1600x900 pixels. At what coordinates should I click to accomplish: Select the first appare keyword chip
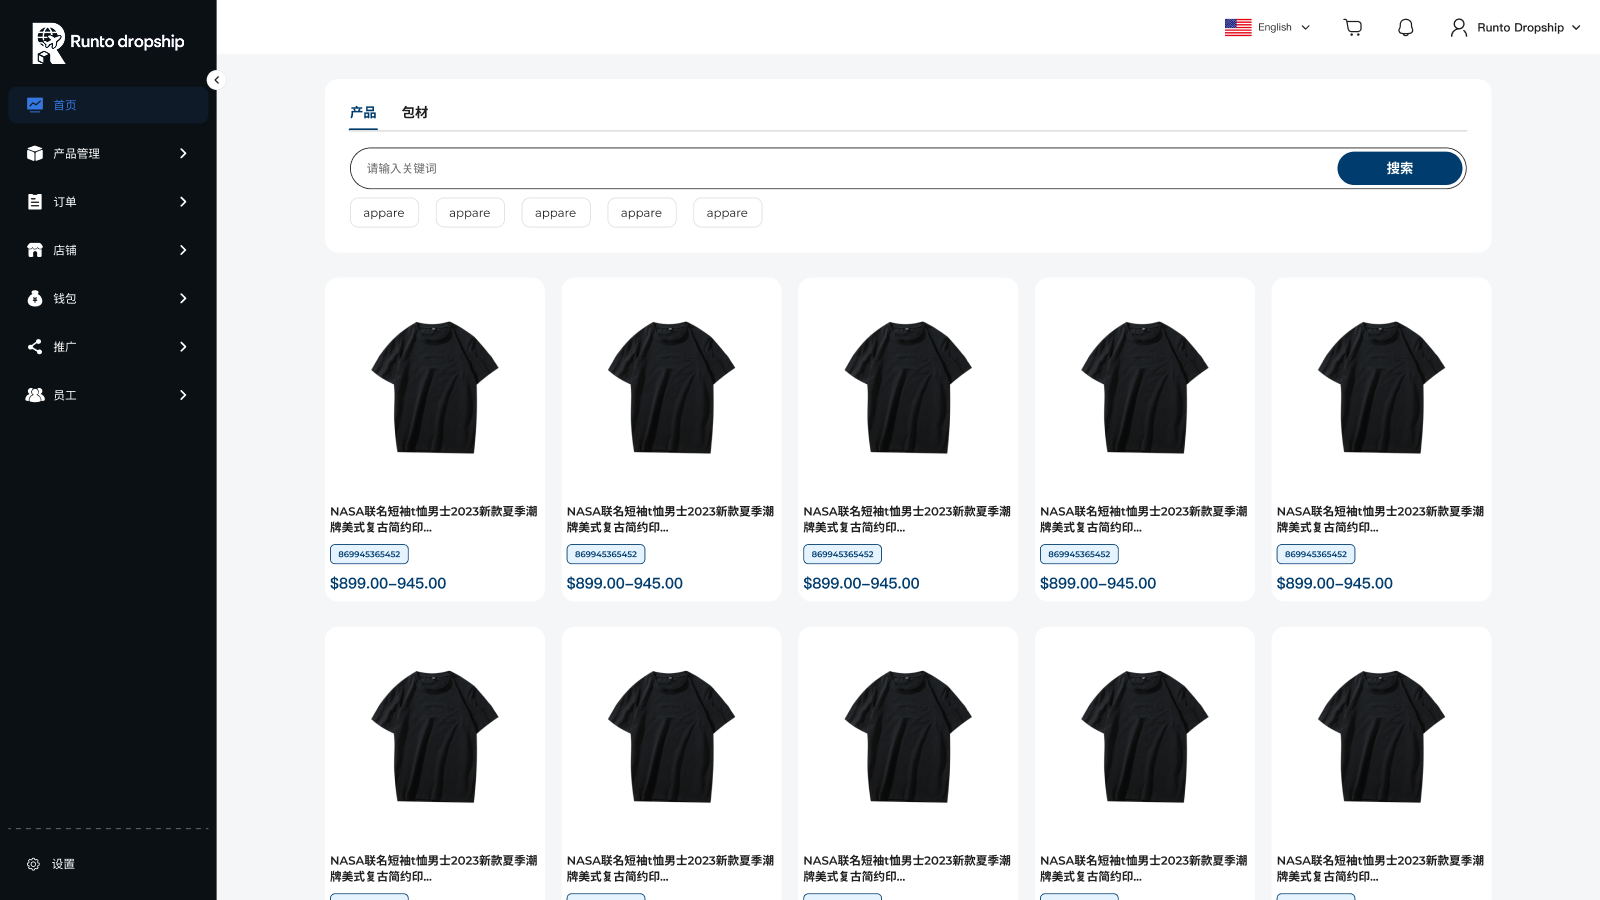point(384,212)
